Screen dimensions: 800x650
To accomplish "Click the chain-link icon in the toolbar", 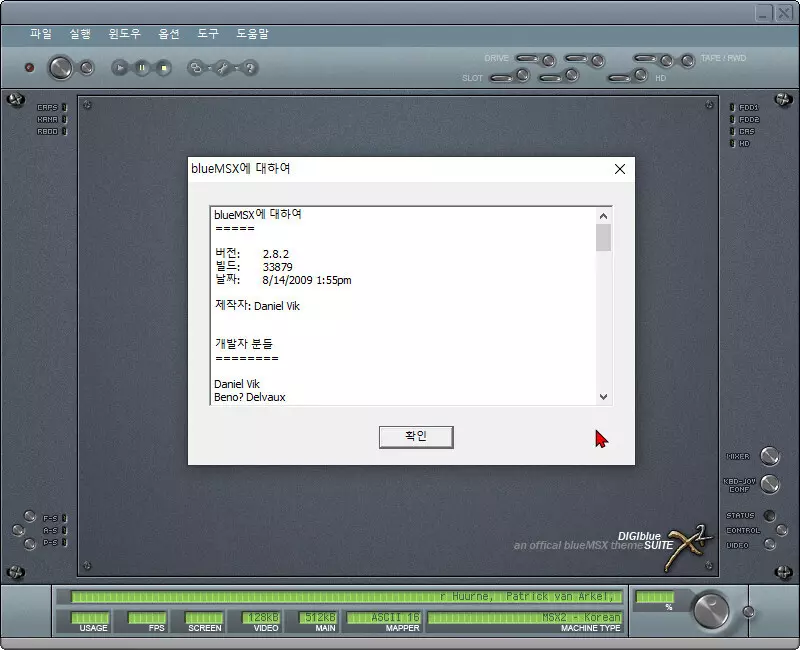I will pyautogui.click(x=195, y=67).
